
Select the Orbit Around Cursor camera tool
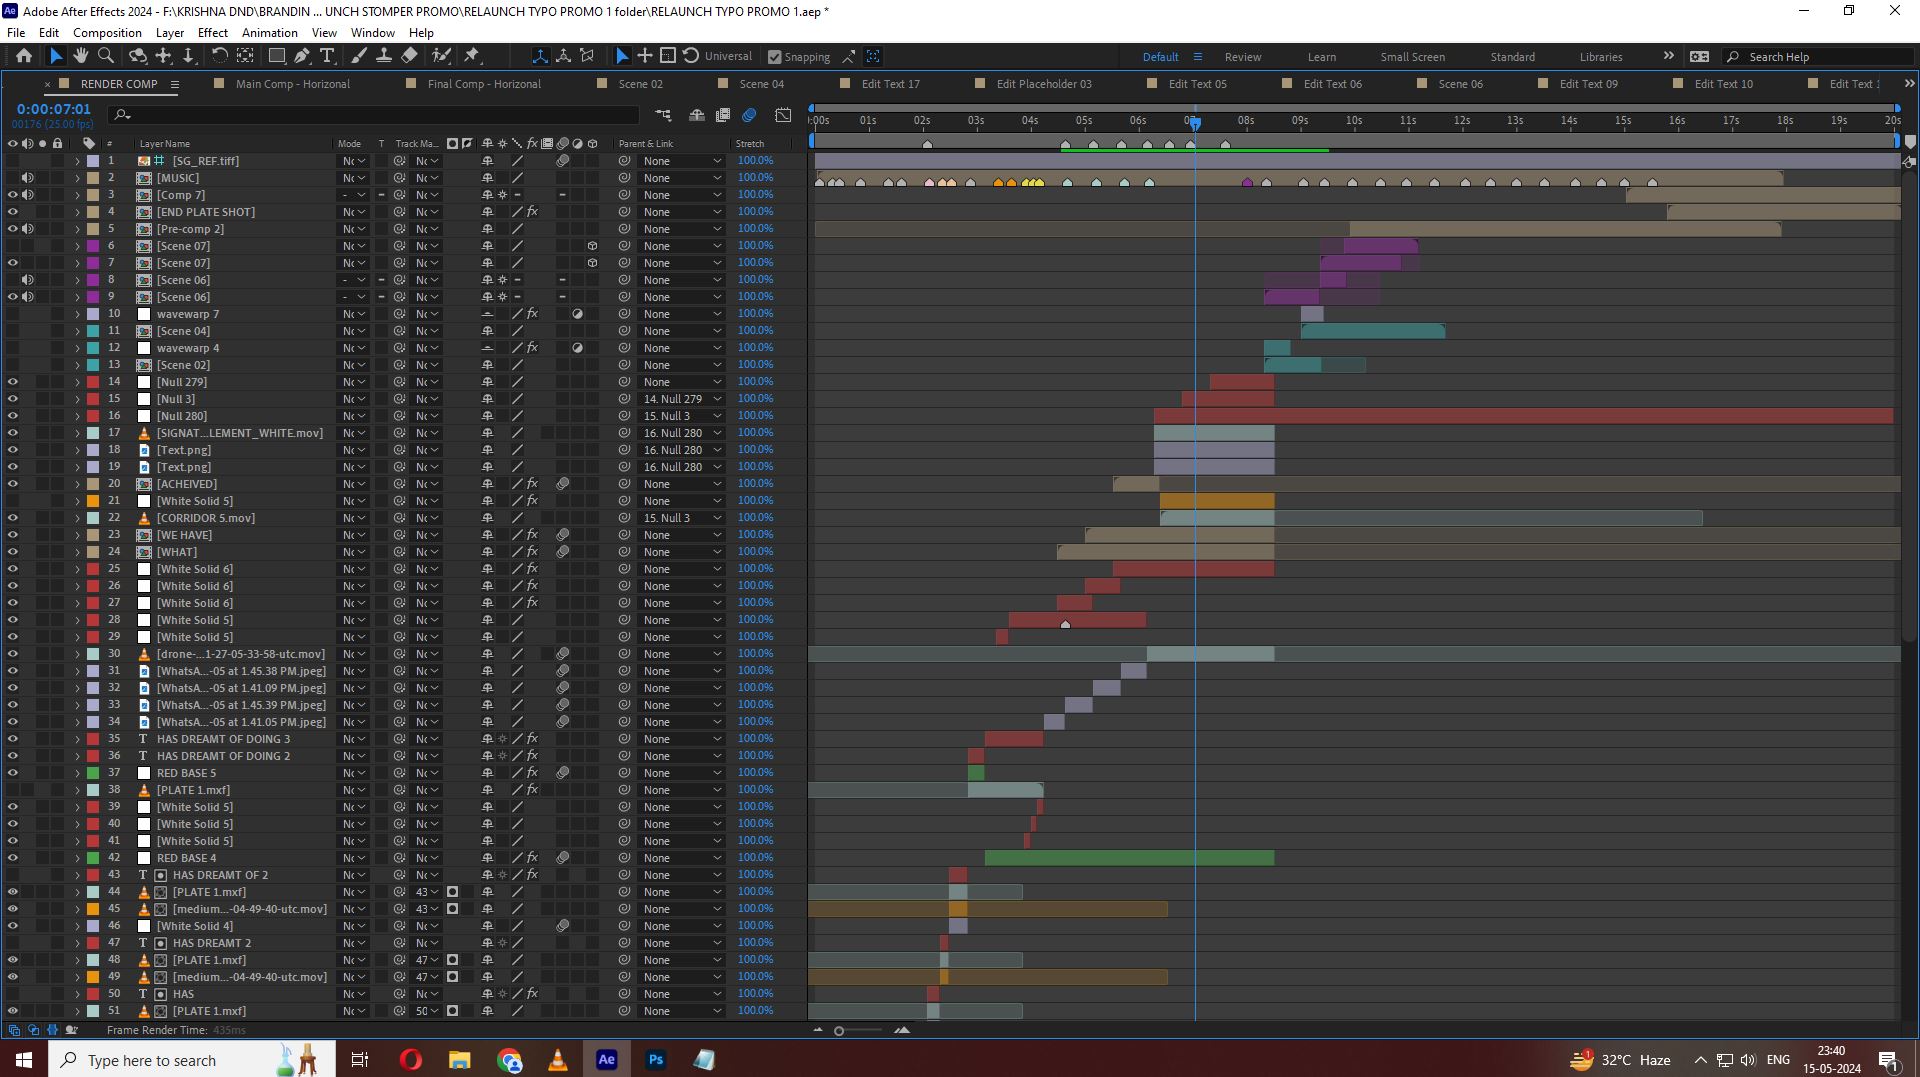pos(138,56)
